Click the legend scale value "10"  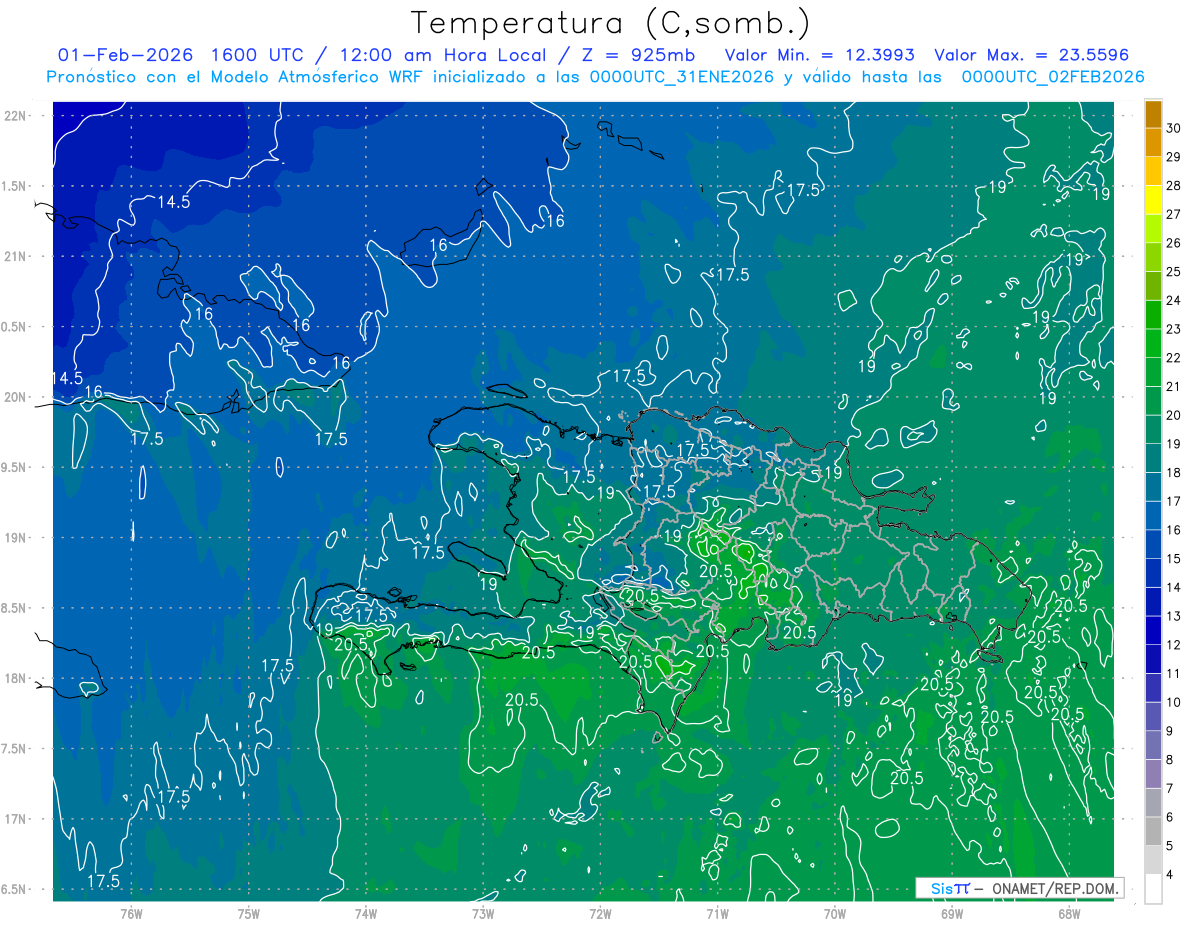pyautogui.click(x=1174, y=702)
